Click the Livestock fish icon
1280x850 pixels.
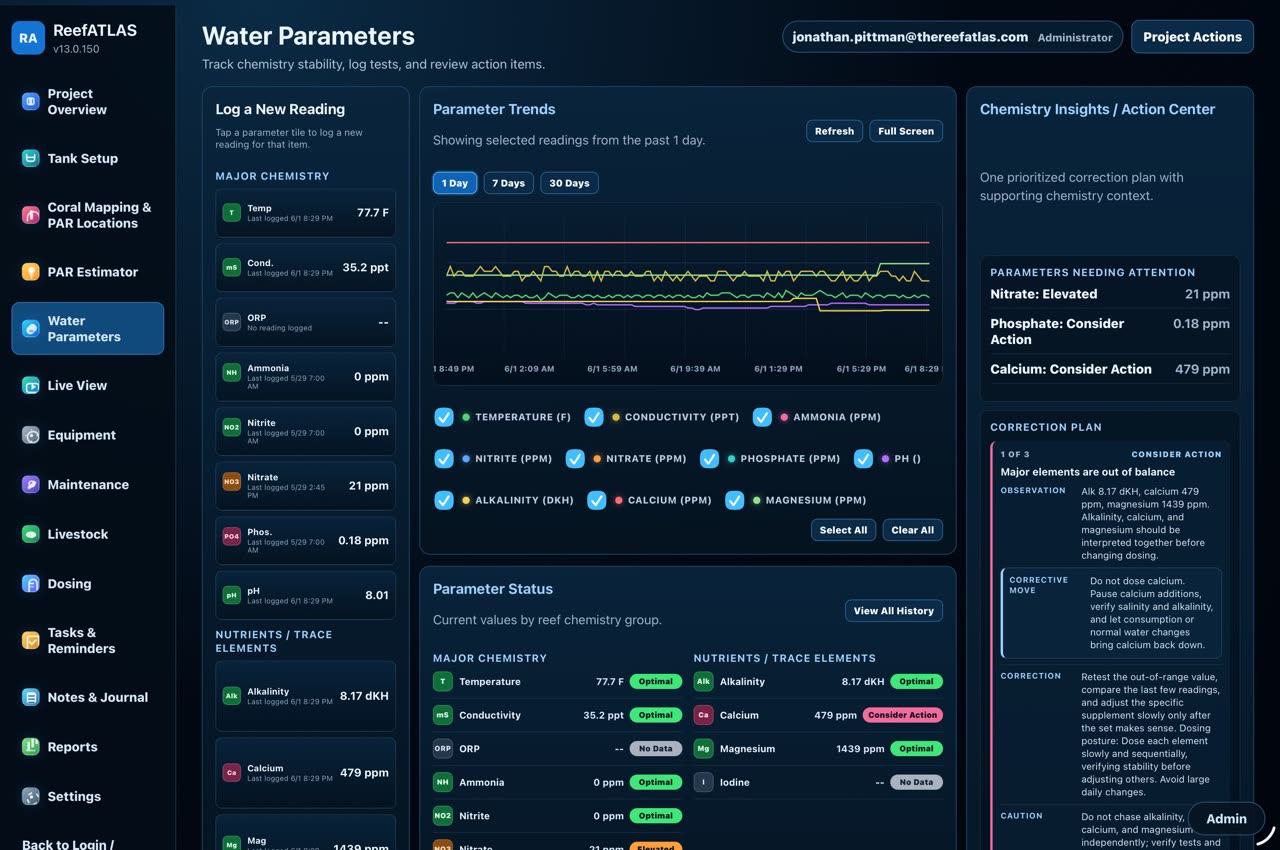tap(30, 534)
